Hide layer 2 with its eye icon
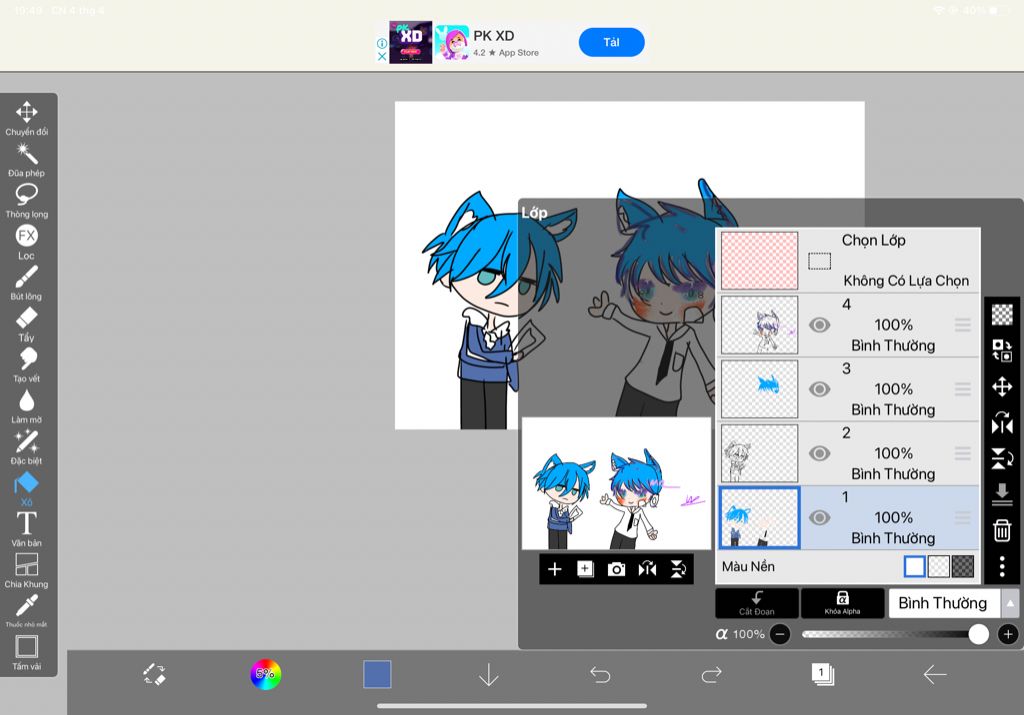This screenshot has width=1024, height=715. pyautogui.click(x=820, y=453)
